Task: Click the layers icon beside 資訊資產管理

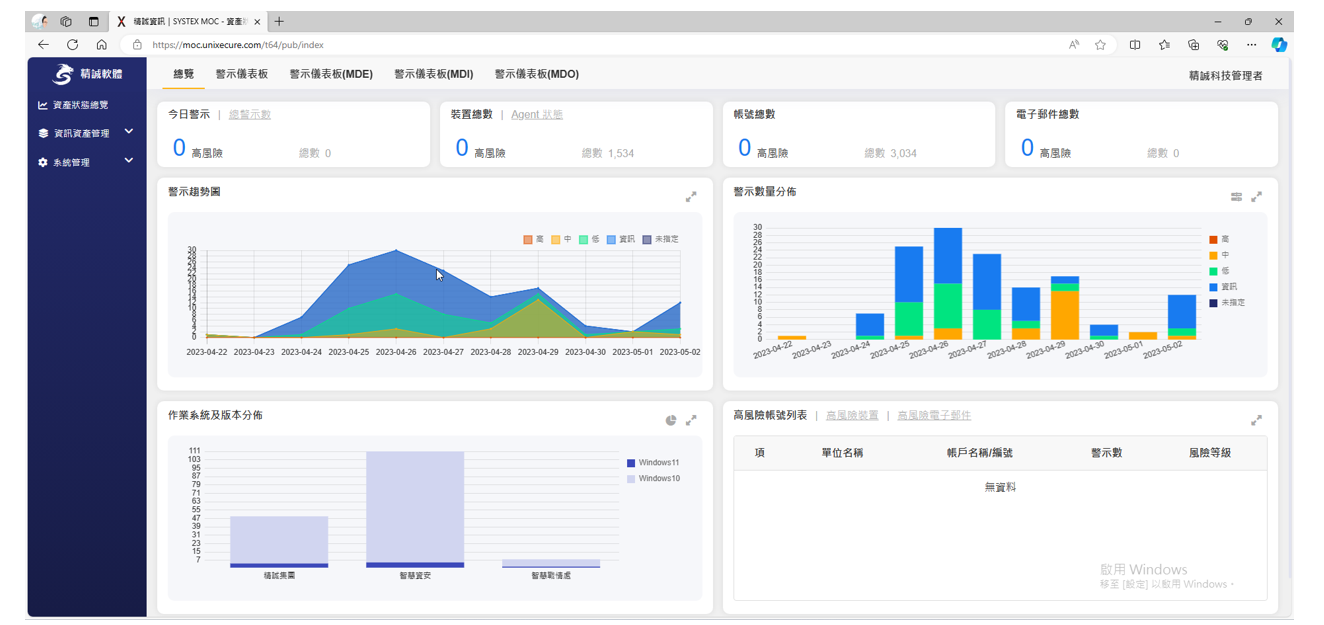Action: (43, 133)
